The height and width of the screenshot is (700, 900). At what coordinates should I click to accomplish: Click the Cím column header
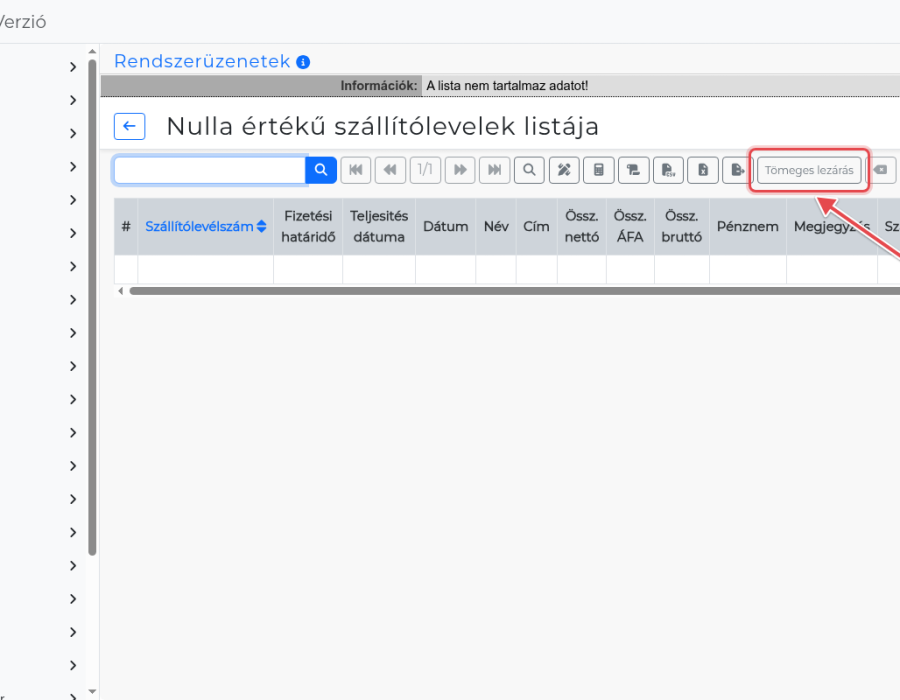536,227
